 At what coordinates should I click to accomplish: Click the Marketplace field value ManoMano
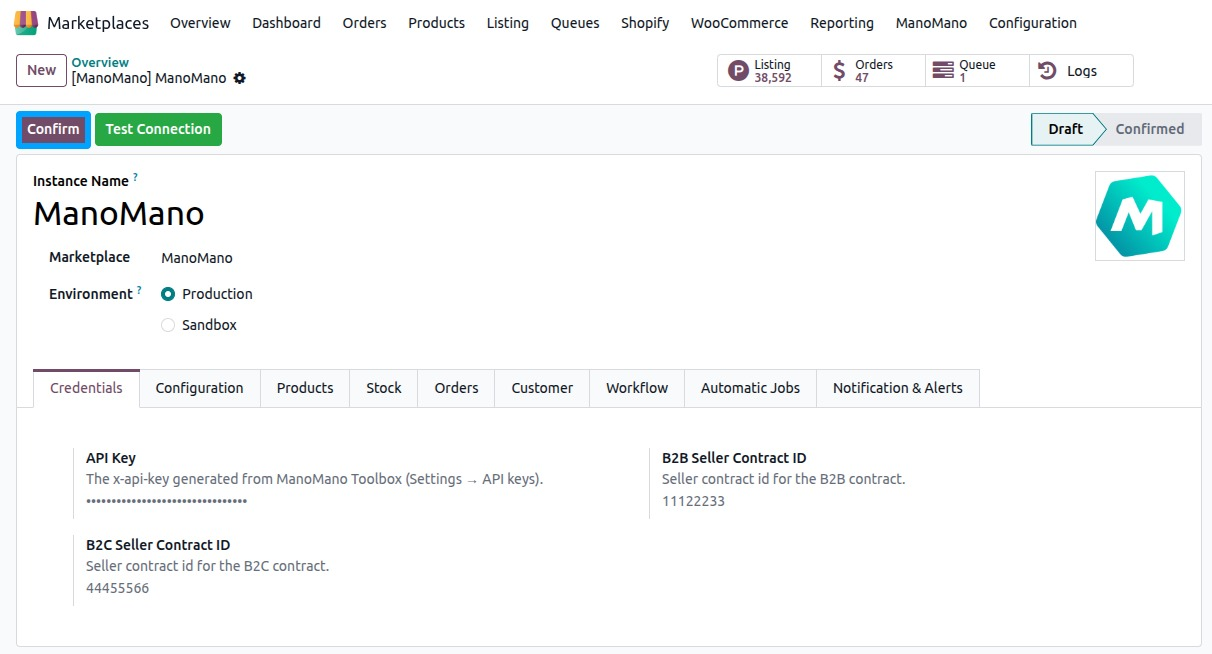pyautogui.click(x=197, y=258)
